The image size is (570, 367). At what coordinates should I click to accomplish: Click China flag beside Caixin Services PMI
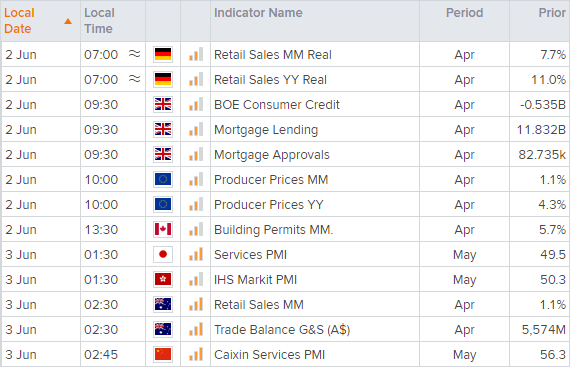[163, 354]
